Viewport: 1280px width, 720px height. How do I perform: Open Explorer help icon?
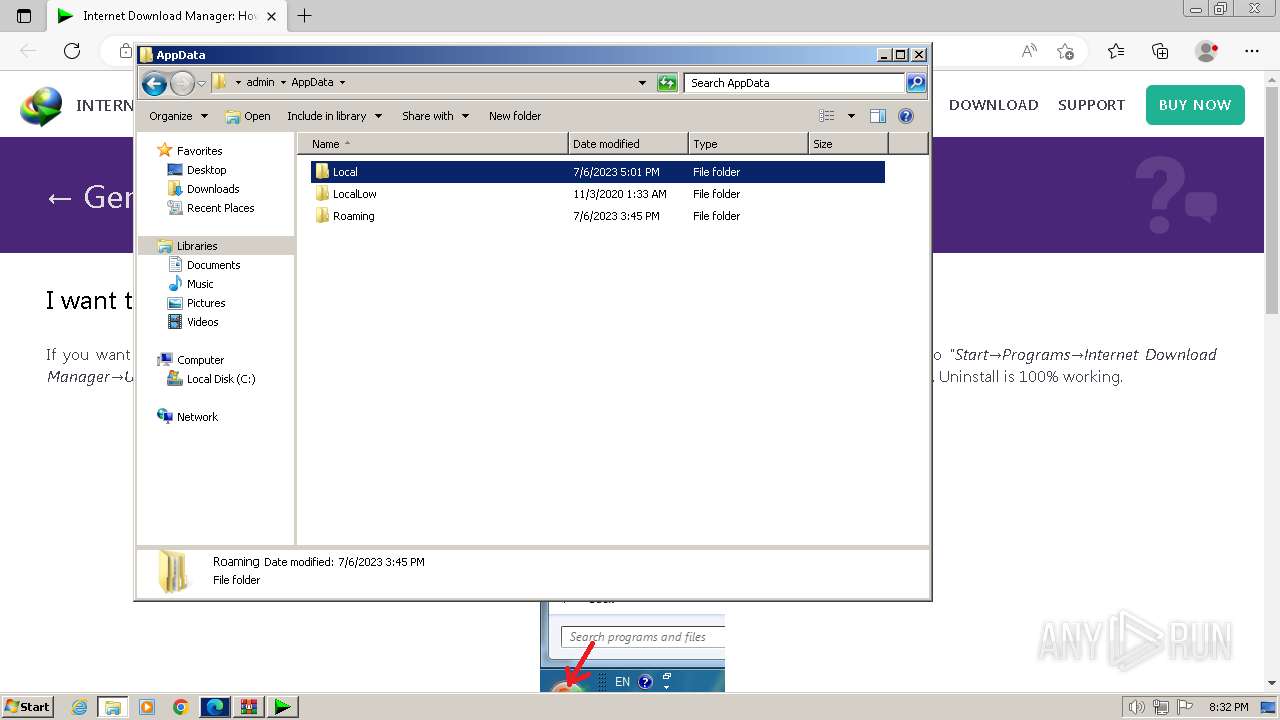coord(906,116)
